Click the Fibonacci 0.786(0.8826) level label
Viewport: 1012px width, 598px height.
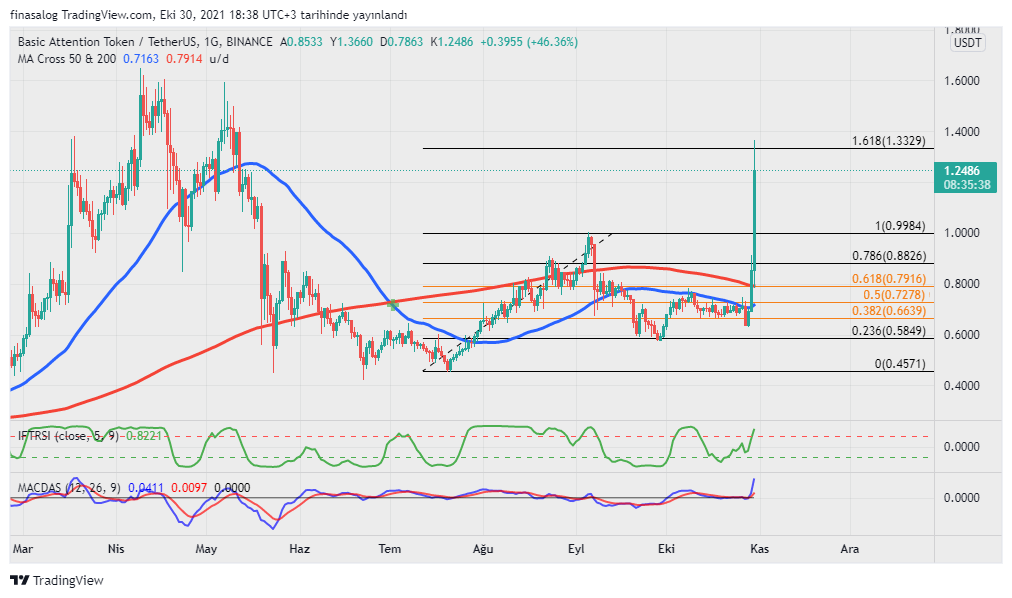pos(889,256)
